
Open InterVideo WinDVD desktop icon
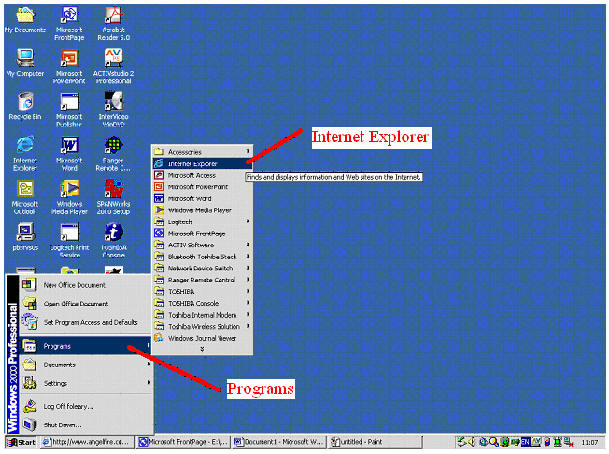tap(113, 109)
